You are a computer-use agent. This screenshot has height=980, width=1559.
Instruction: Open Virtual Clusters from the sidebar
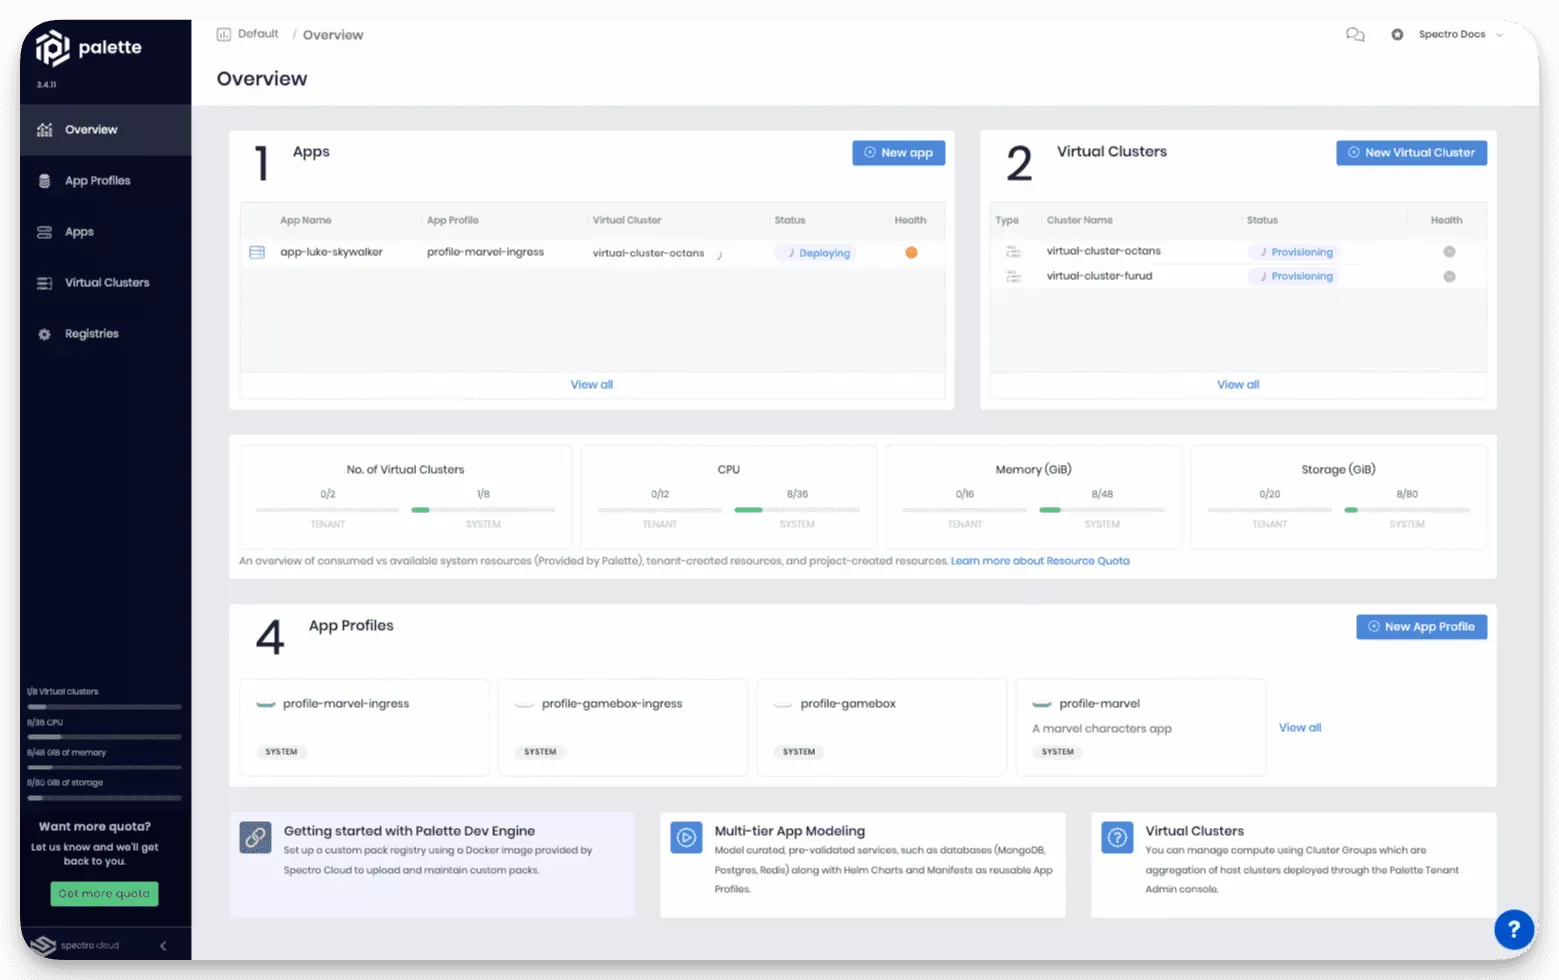(105, 282)
